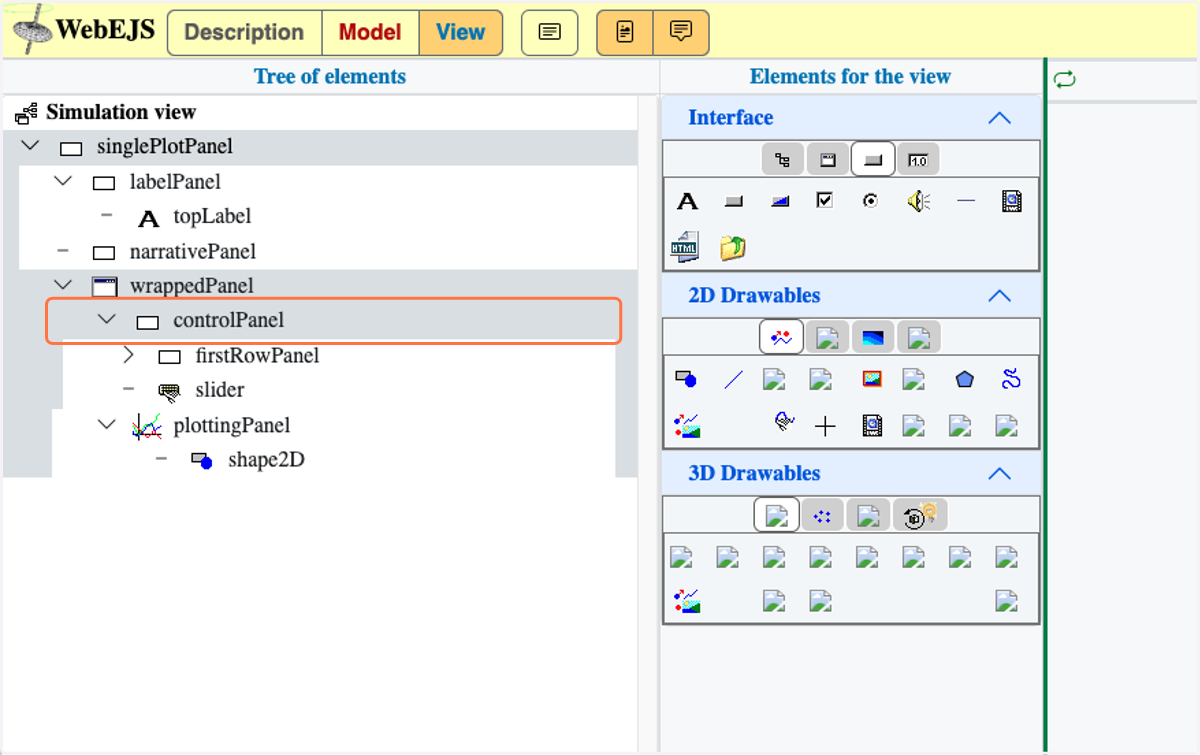Select the 2D Drawables points-and-trace group tab
This screenshot has width=1200, height=755.
(782, 338)
